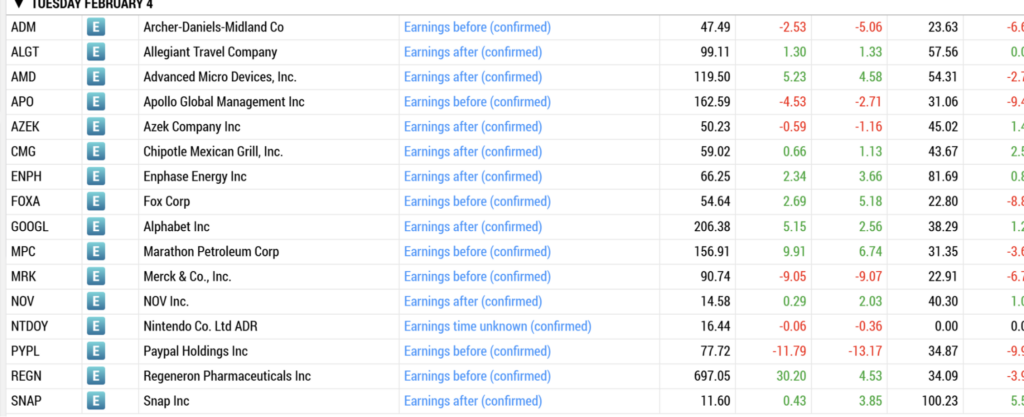Collapse the Tuesday February 4 section
1024x417 pixels.
(x=18, y=4)
